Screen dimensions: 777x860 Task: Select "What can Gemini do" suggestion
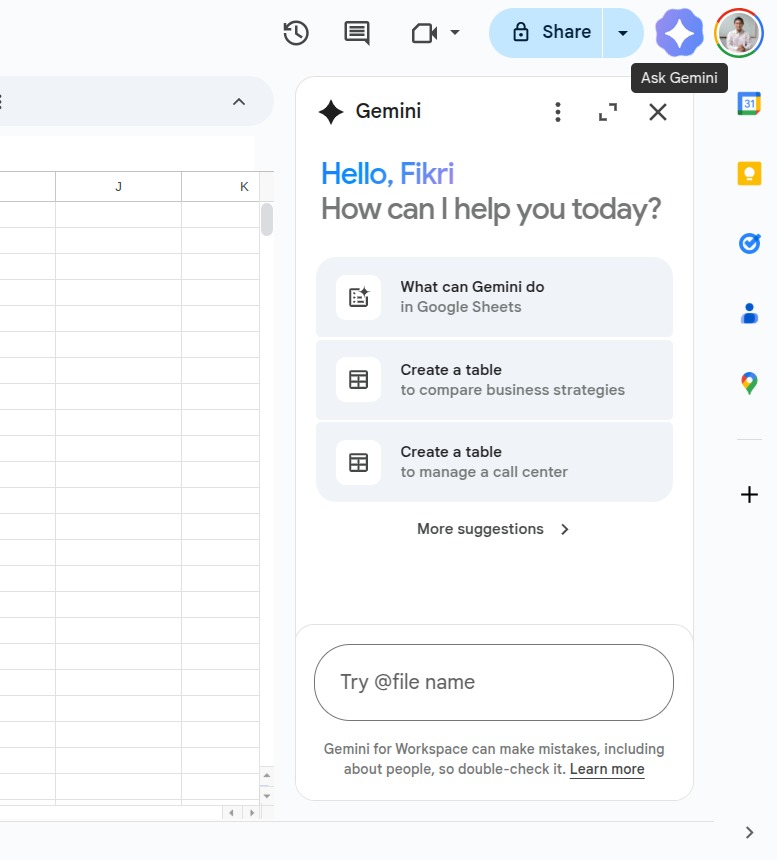point(494,297)
